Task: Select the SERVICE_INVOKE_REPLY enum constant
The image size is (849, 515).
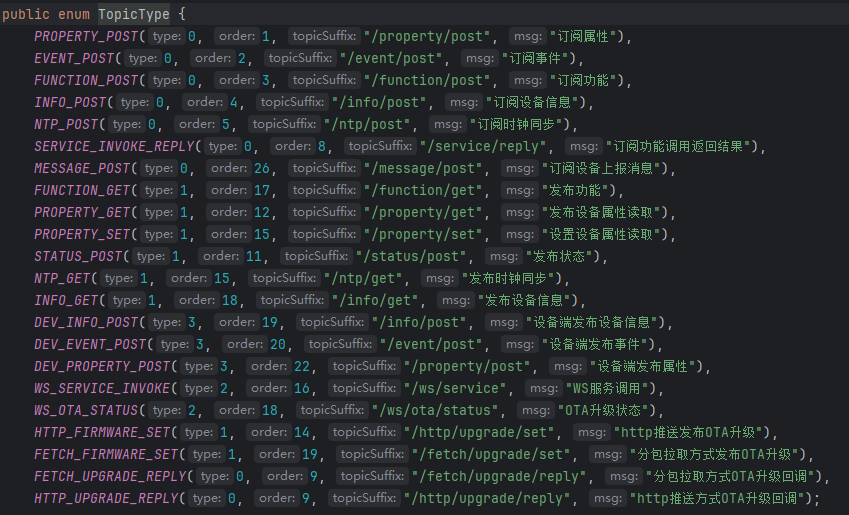Action: click(x=114, y=146)
